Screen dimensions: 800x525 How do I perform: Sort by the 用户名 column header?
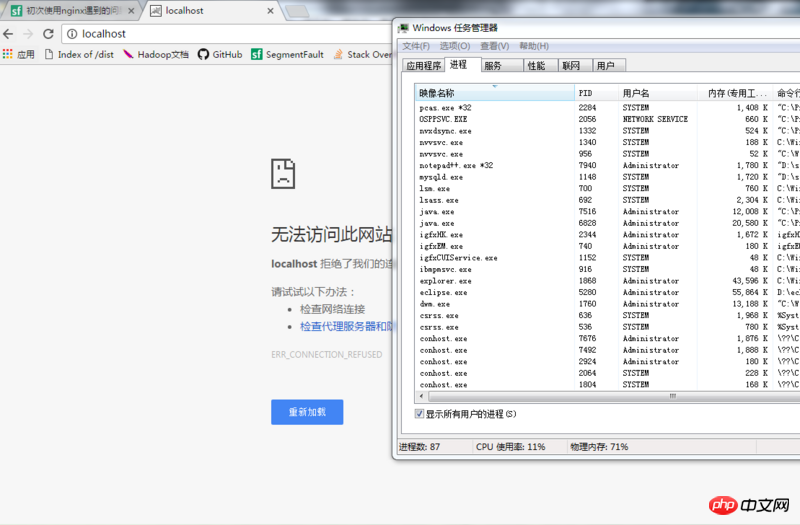pos(658,93)
